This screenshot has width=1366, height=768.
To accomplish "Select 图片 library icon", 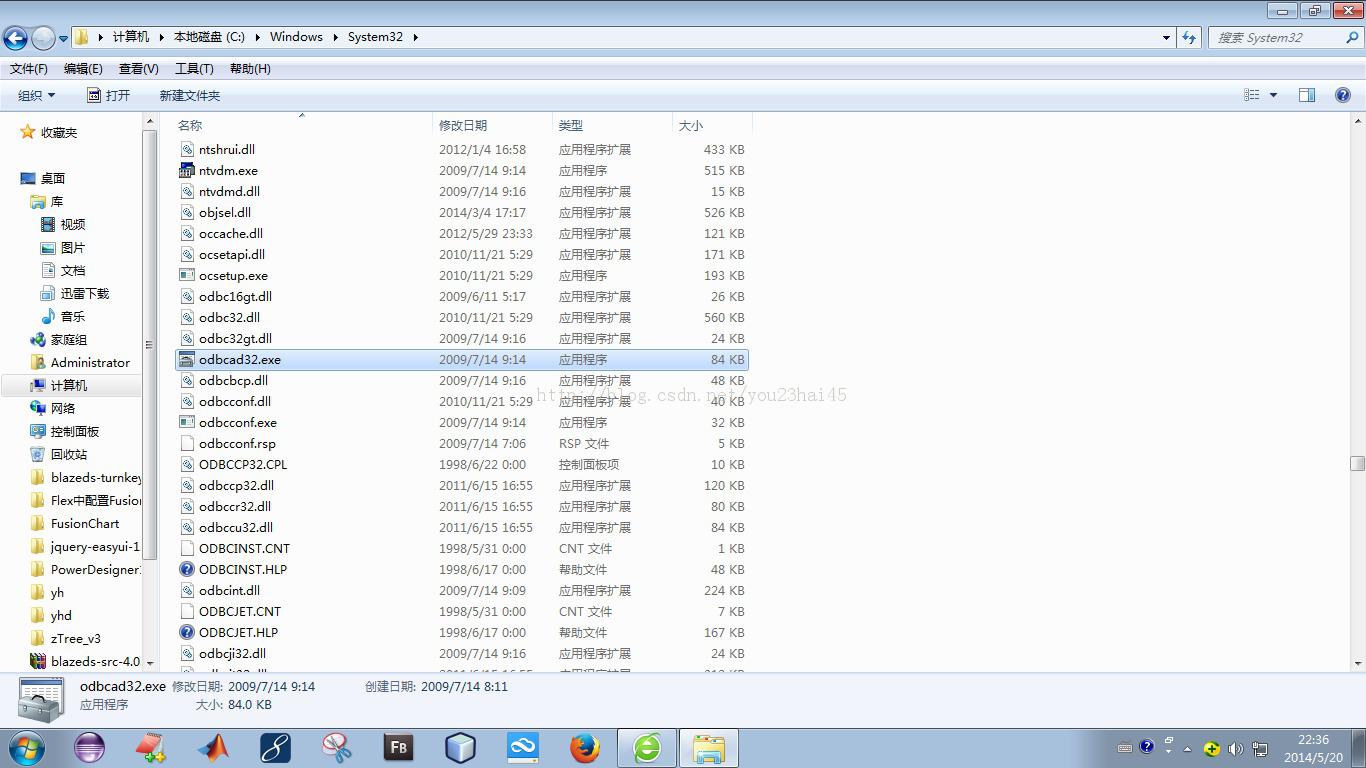I will 48,247.
